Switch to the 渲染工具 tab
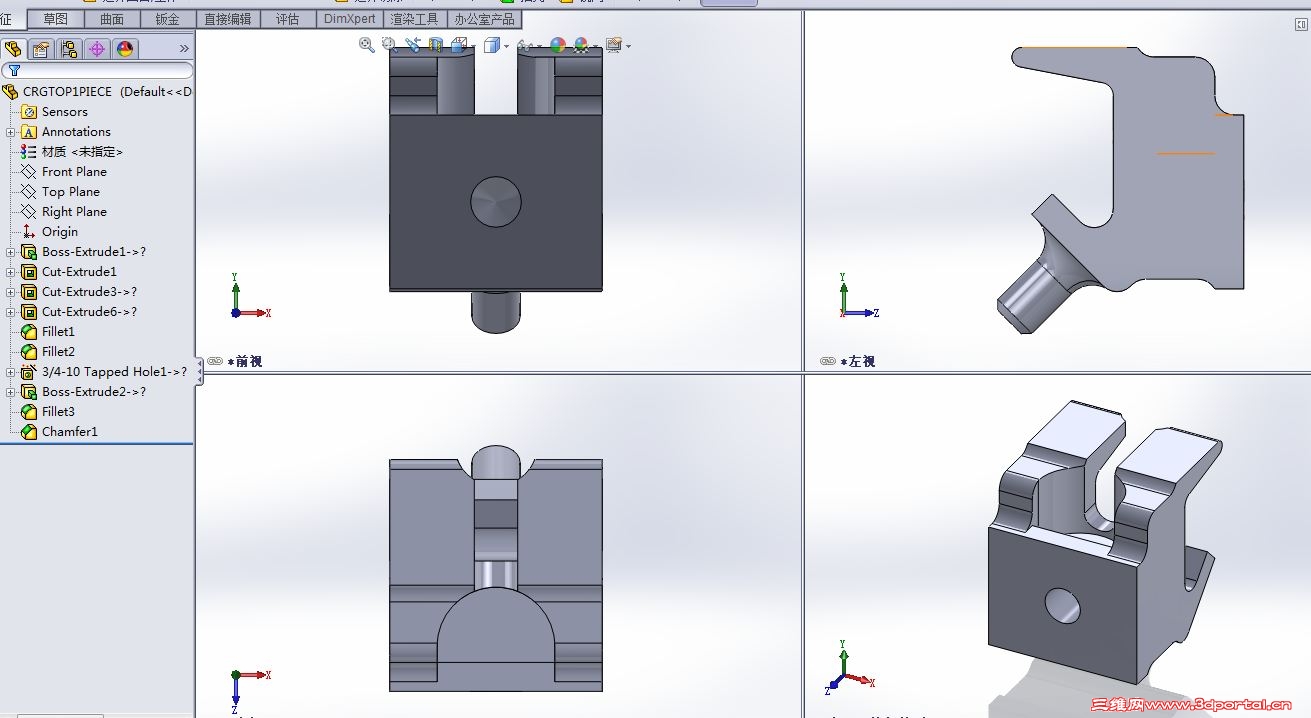The height and width of the screenshot is (718, 1311). pyautogui.click(x=414, y=19)
